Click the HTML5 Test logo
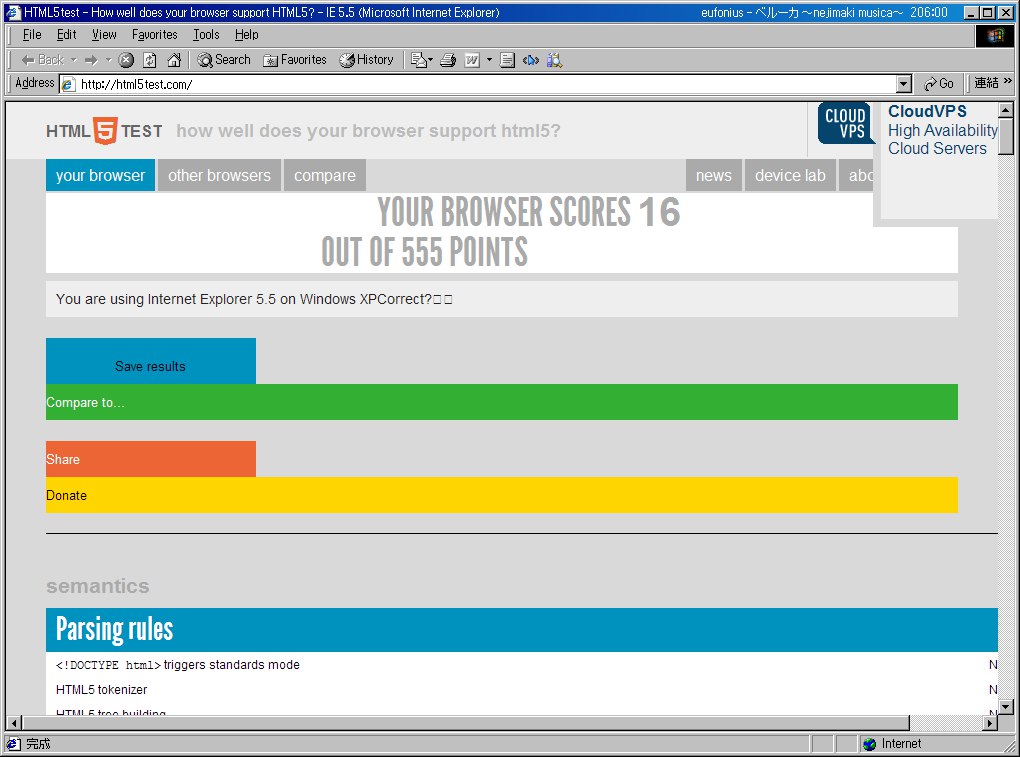Screen dimensions: 1020x757 pyautogui.click(x=104, y=131)
